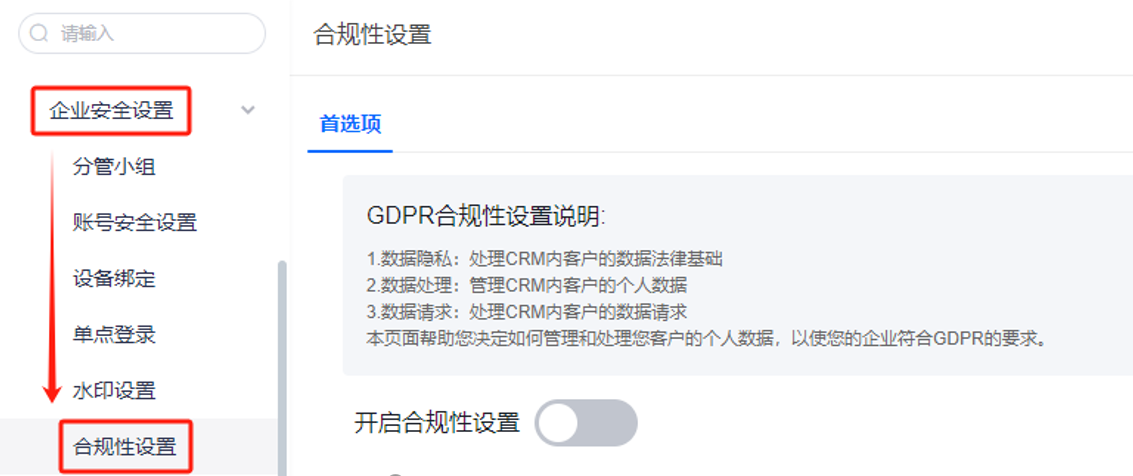Collapse the 企业安全设置 chevron arrow

[248, 111]
